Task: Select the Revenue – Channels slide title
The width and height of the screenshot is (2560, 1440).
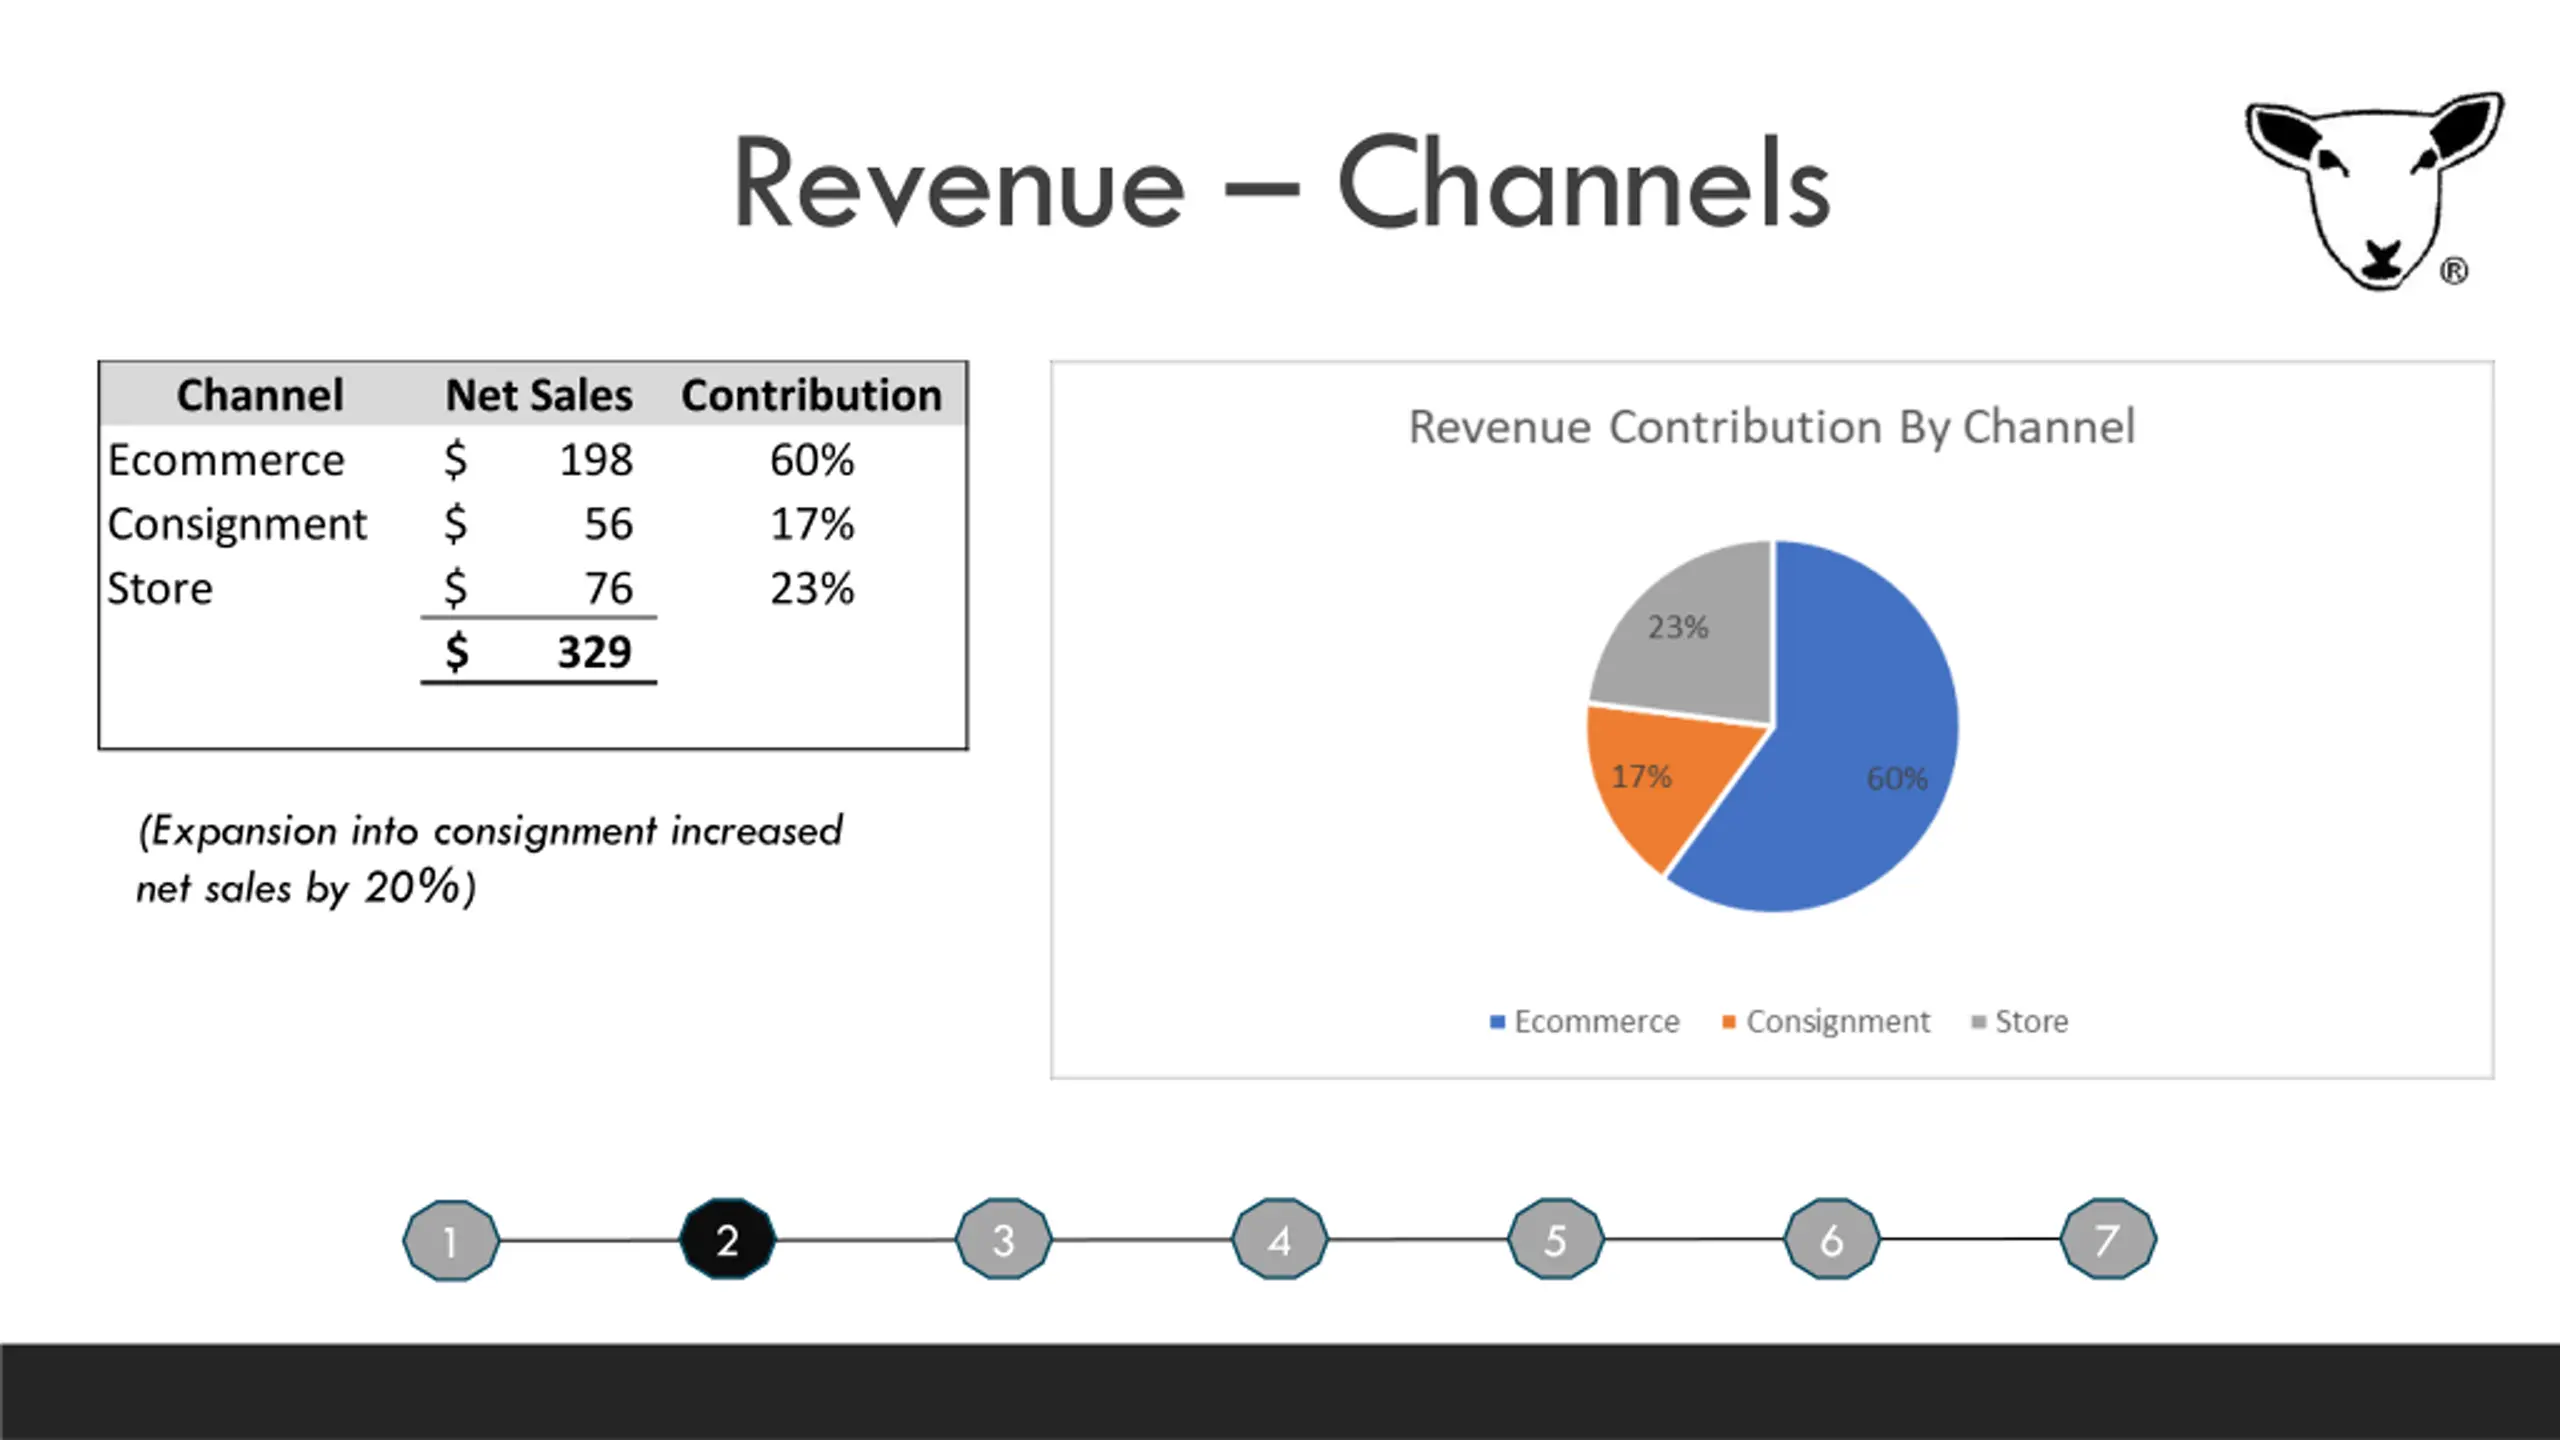Action: tap(1281, 184)
